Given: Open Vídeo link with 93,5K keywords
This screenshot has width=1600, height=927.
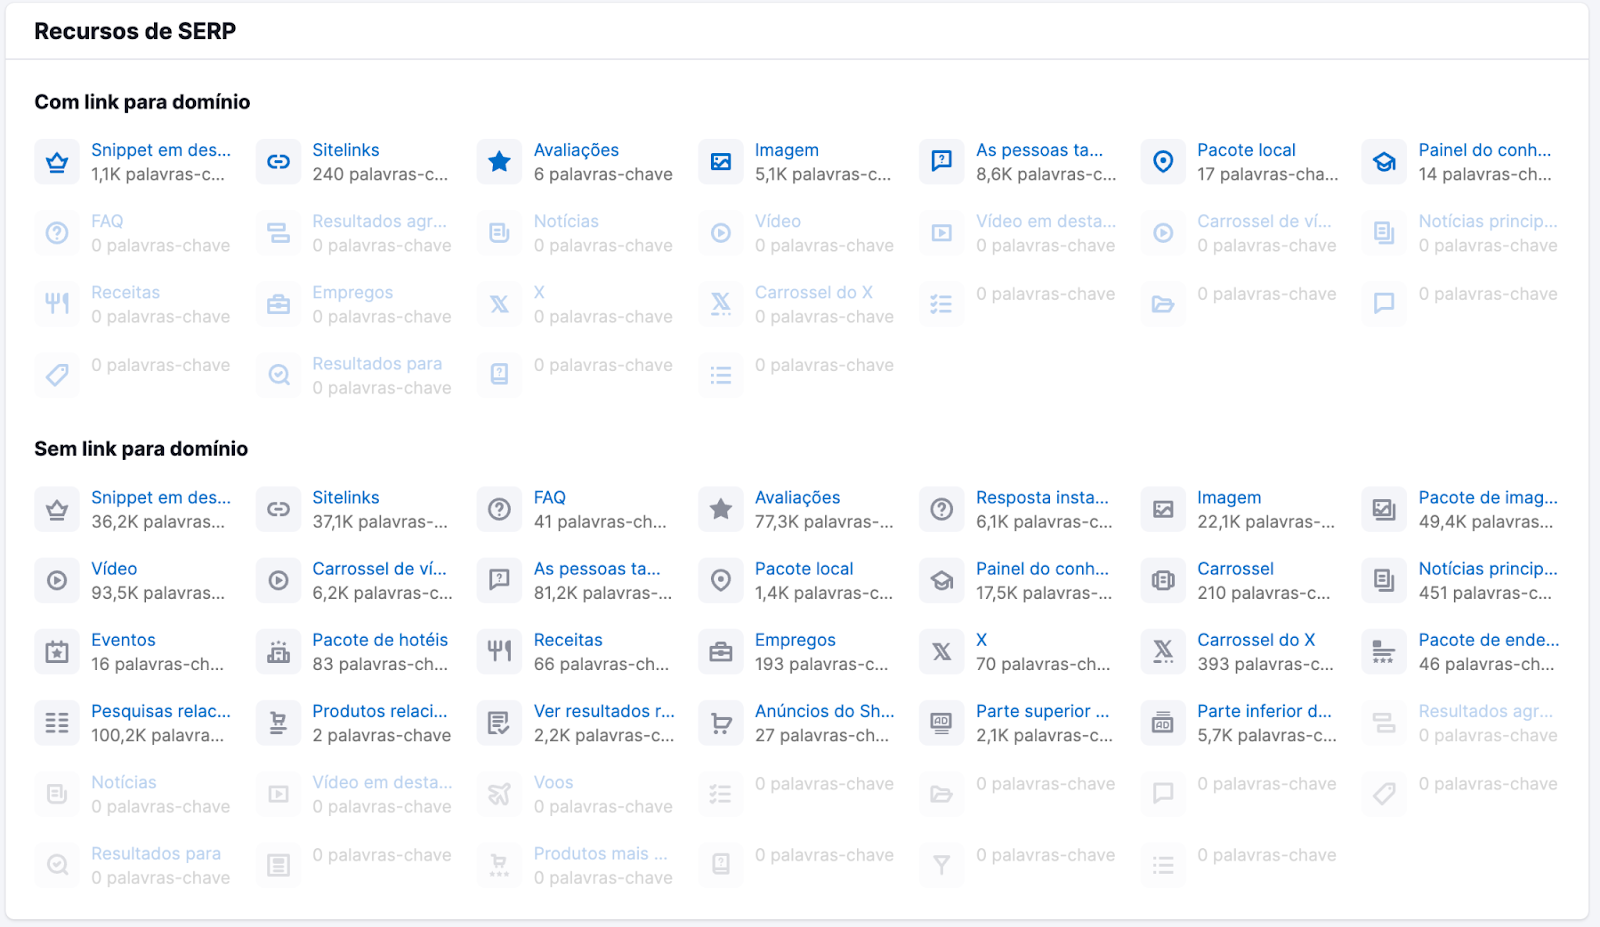Looking at the screenshot, I should (114, 569).
